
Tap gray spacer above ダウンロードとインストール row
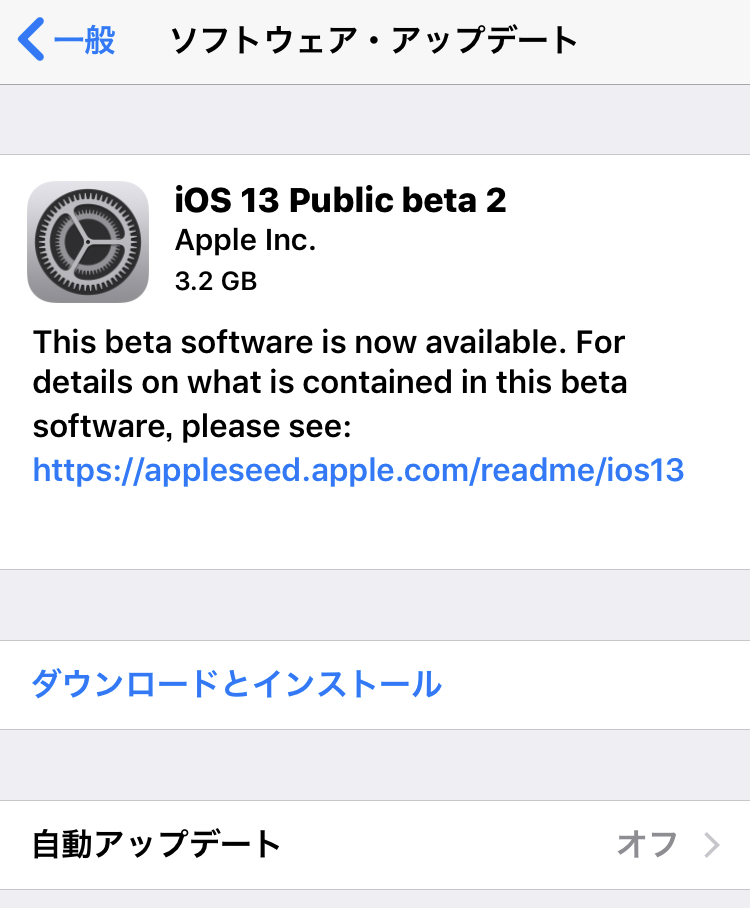coord(375,605)
